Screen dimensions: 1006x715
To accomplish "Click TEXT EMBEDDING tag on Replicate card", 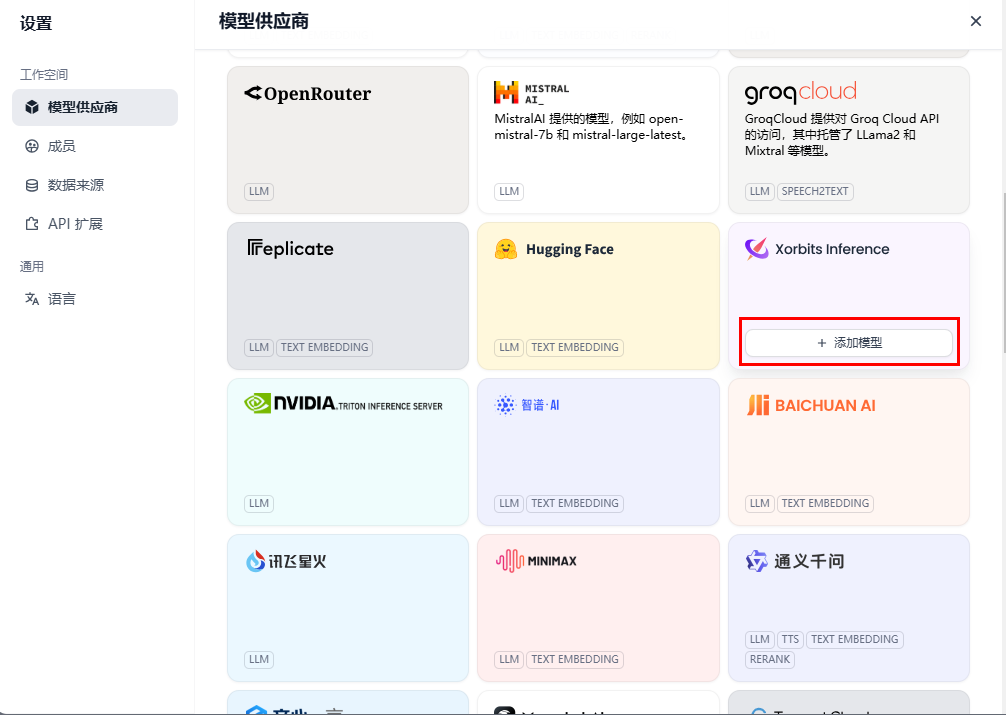I will pyautogui.click(x=325, y=347).
